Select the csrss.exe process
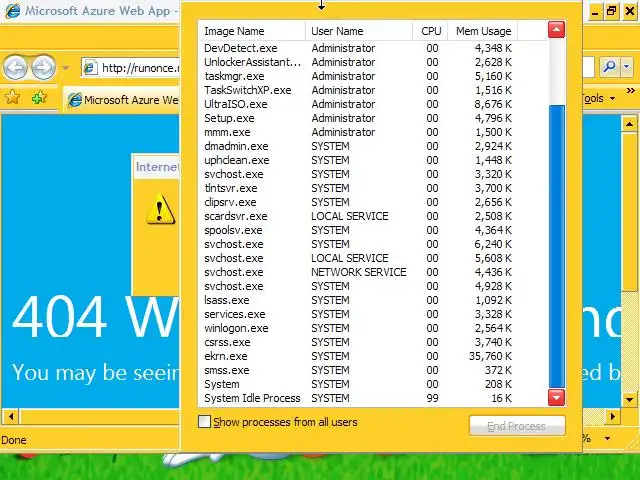Screen dimensions: 640x480 pyautogui.click(x=358, y=342)
